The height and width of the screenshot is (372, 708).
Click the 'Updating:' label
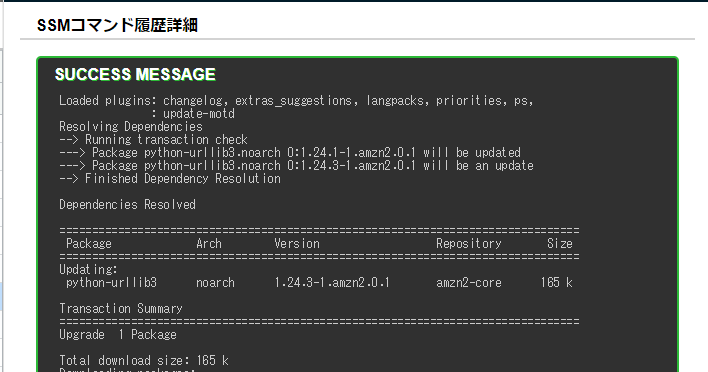coord(88,270)
